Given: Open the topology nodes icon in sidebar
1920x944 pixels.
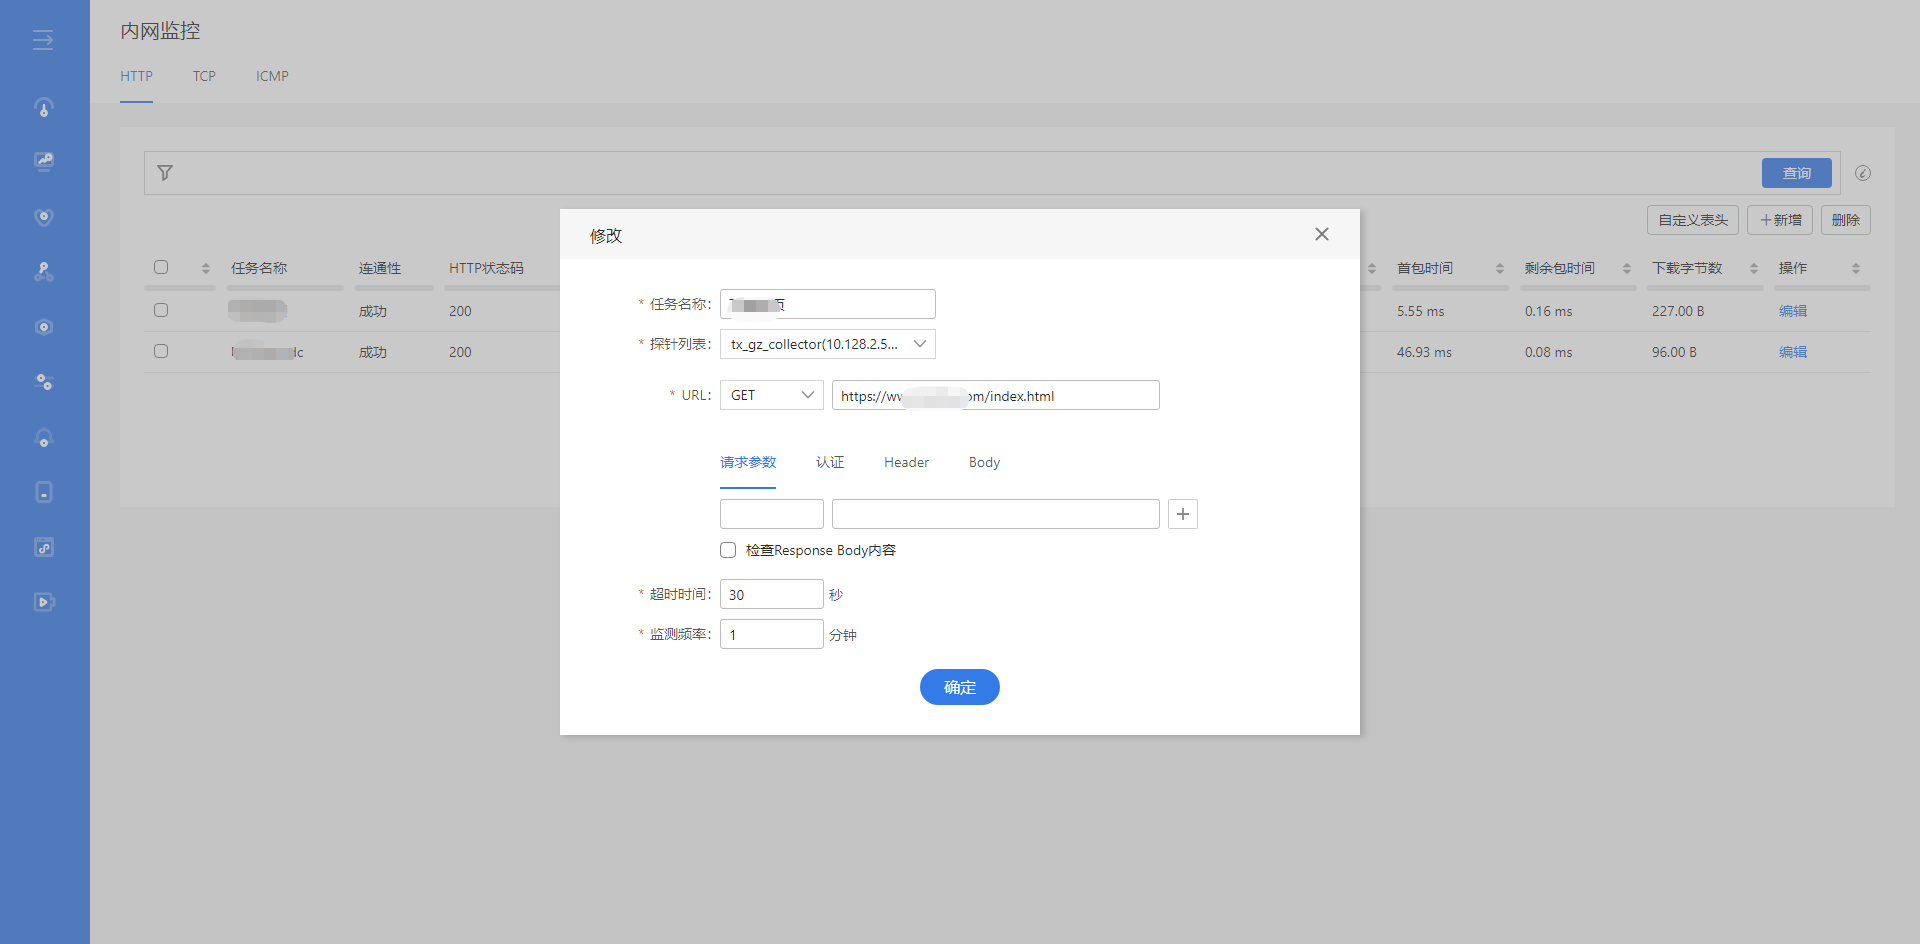Looking at the screenshot, I should click(x=44, y=271).
